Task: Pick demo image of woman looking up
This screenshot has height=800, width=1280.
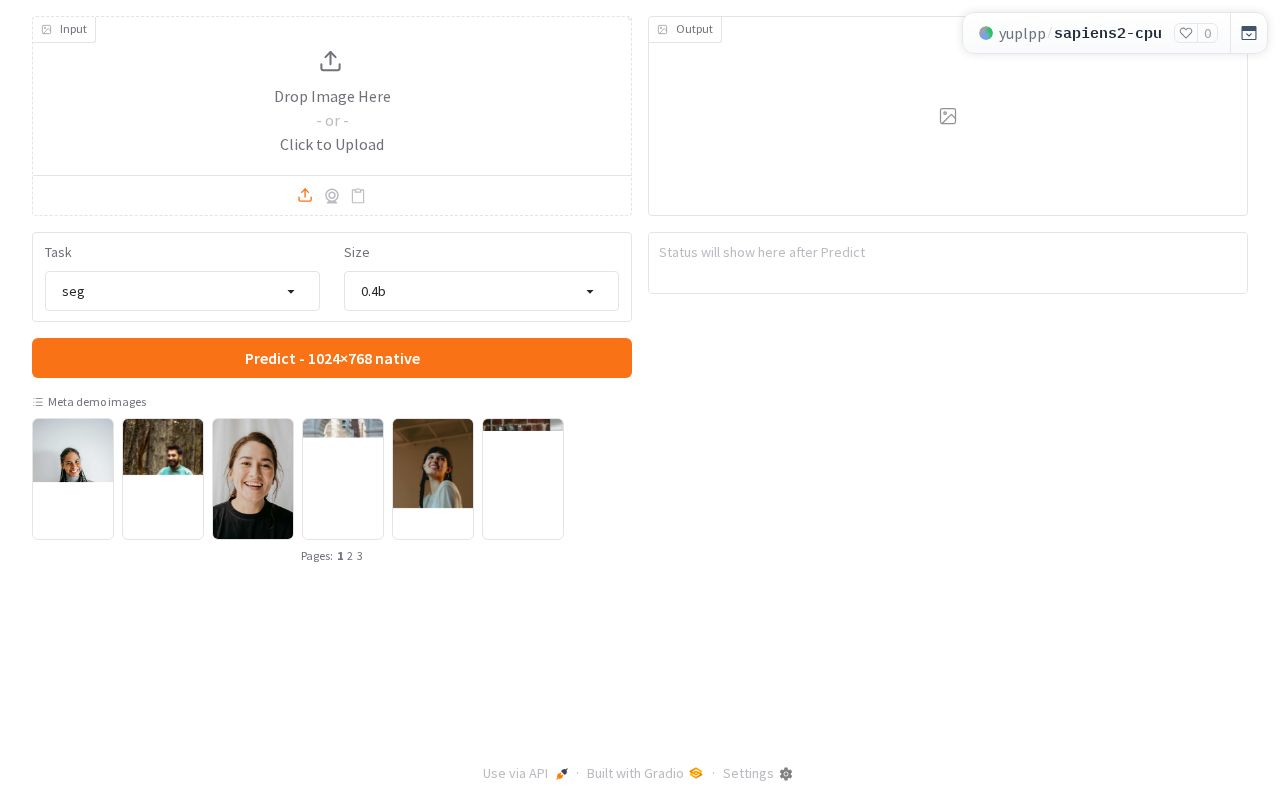Action: [x=433, y=479]
